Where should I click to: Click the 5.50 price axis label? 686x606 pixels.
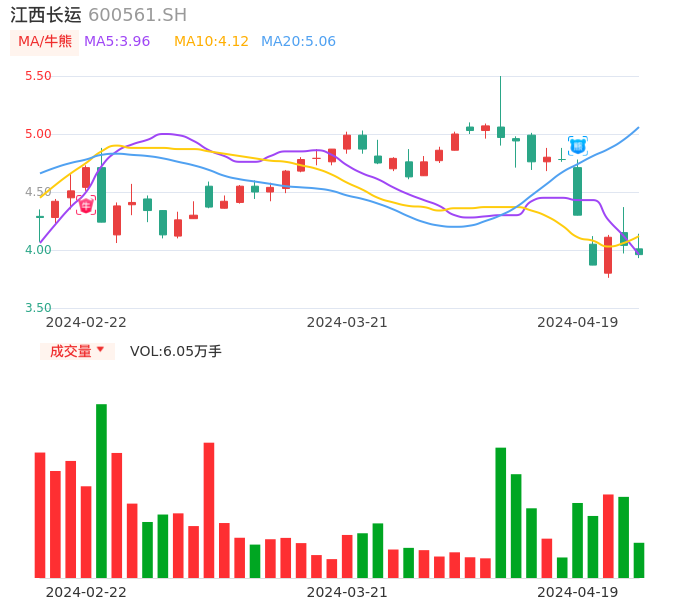click(x=38, y=76)
